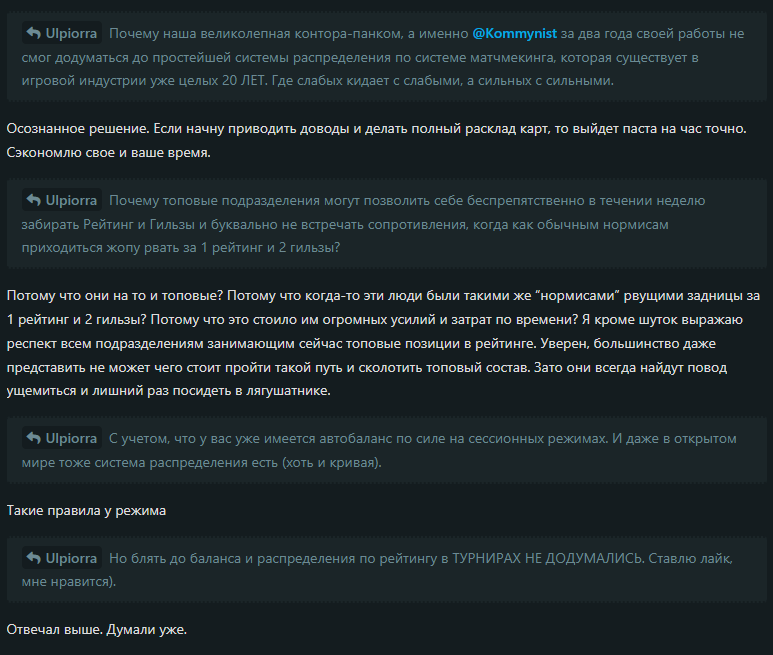
Task: Click reply arrow in quote about автобаланс
Action: tap(34, 438)
